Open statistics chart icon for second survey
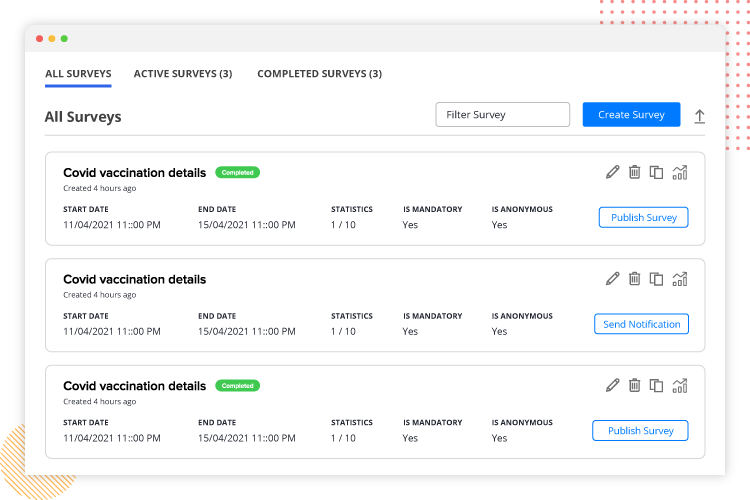The height and width of the screenshot is (500, 750). [x=680, y=279]
